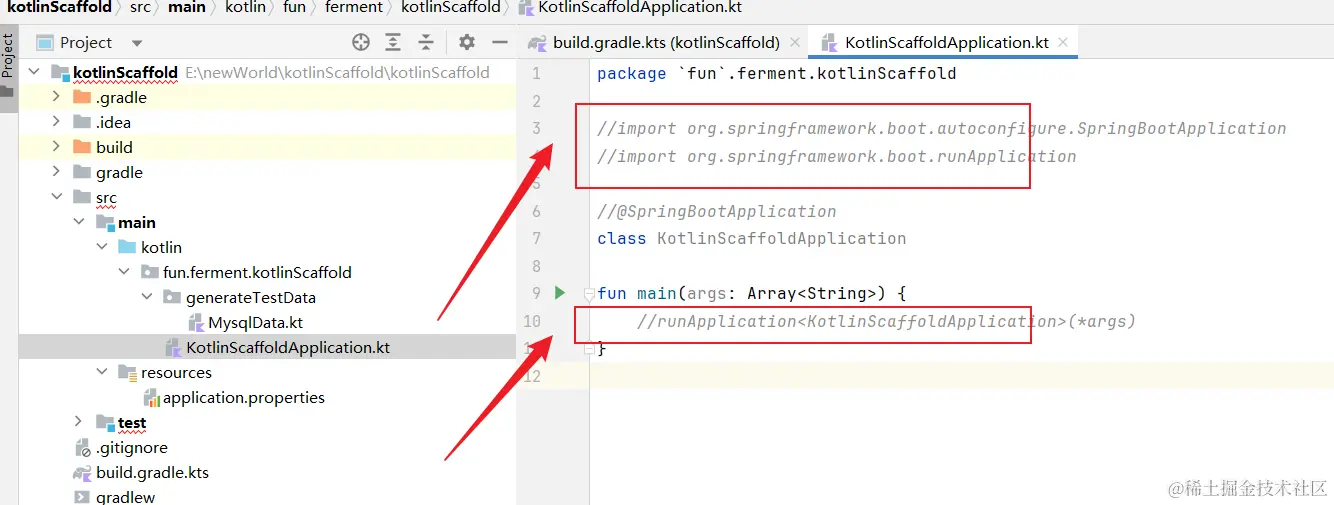Click the main module folder icon
1334x505 pixels.
(x=105, y=222)
